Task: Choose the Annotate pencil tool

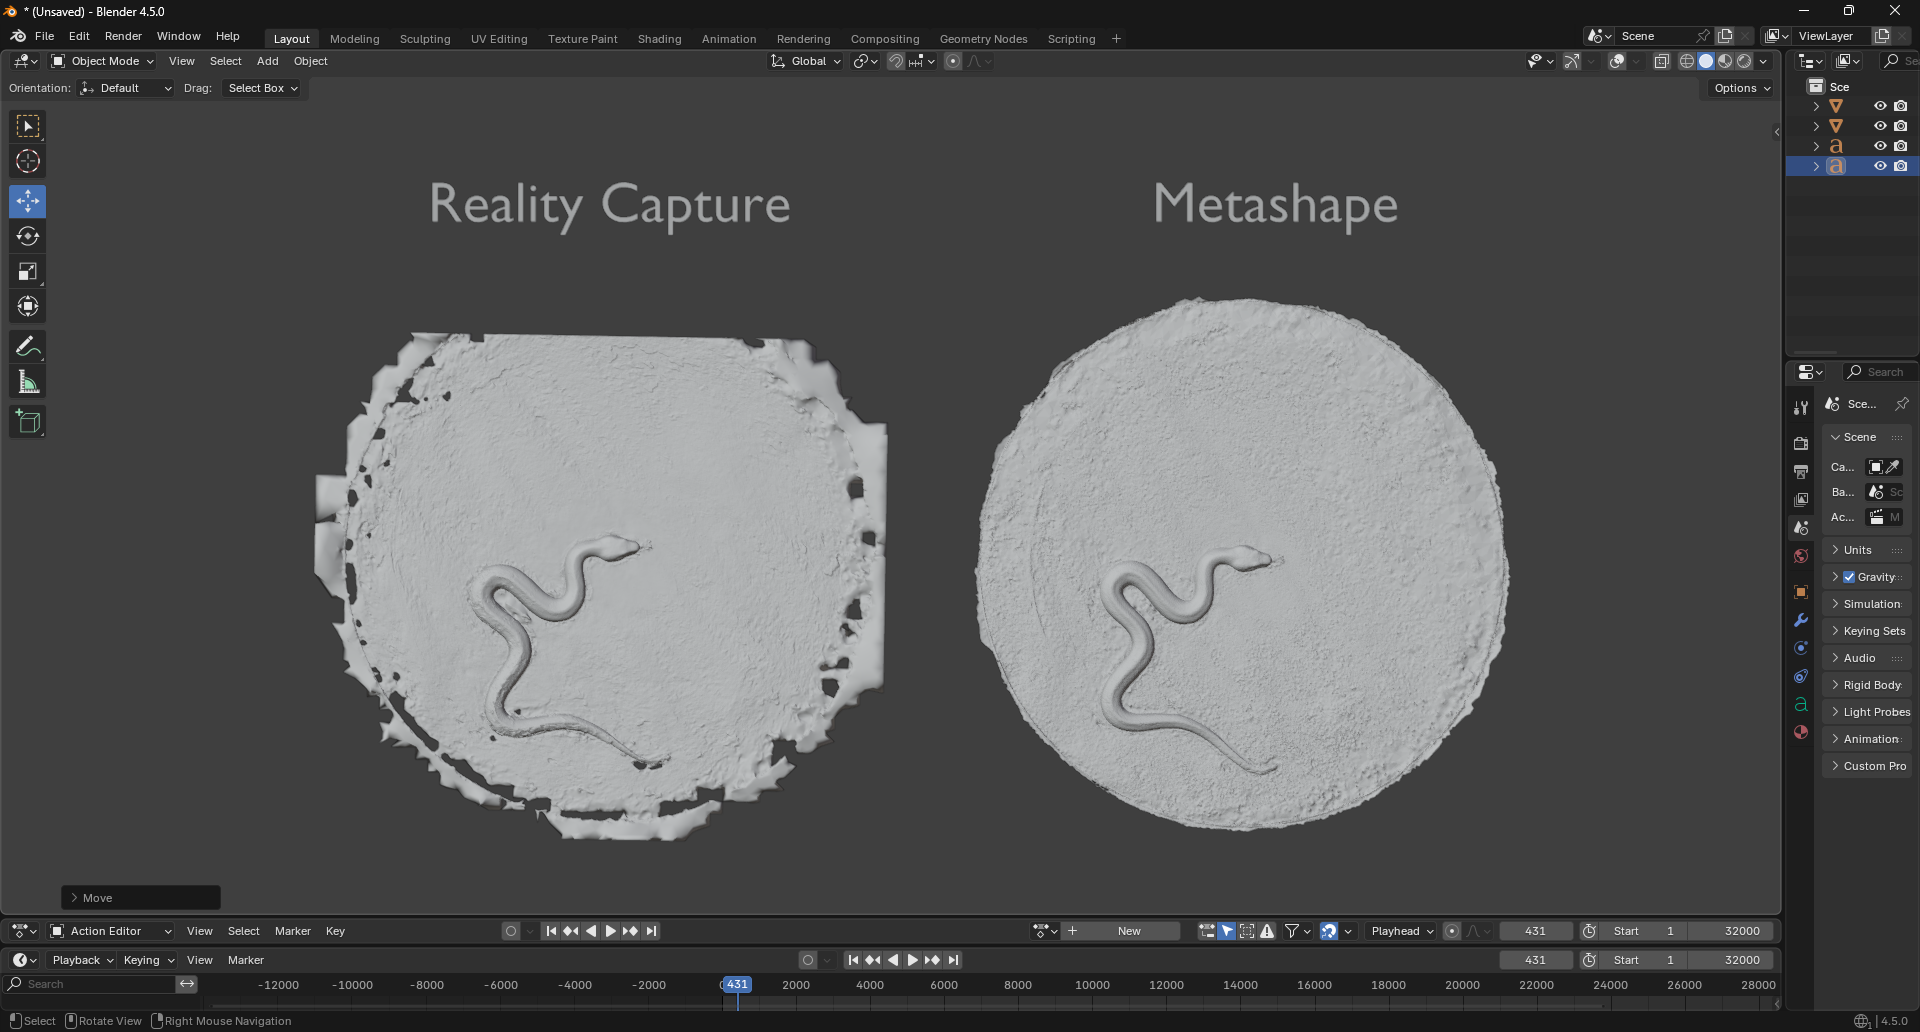Action: pyautogui.click(x=28, y=347)
